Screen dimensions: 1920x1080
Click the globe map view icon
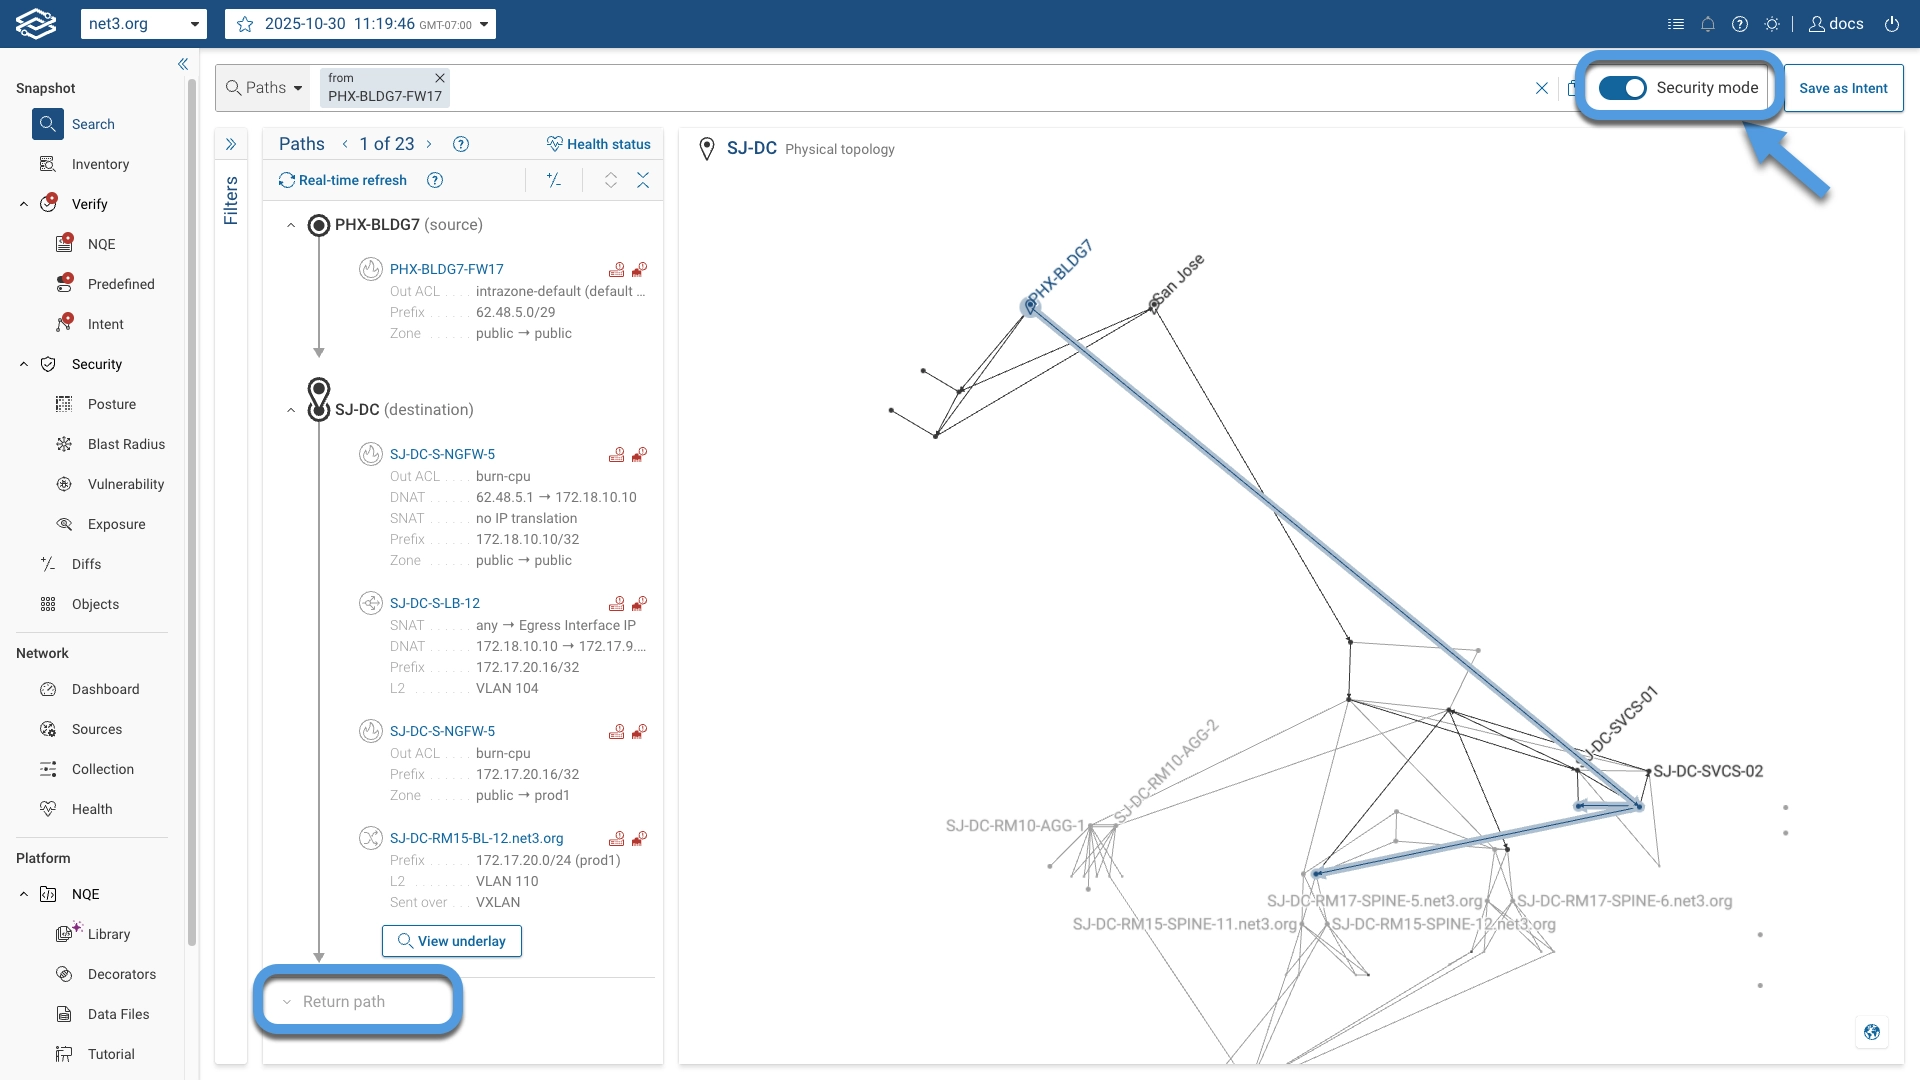(x=1871, y=1031)
